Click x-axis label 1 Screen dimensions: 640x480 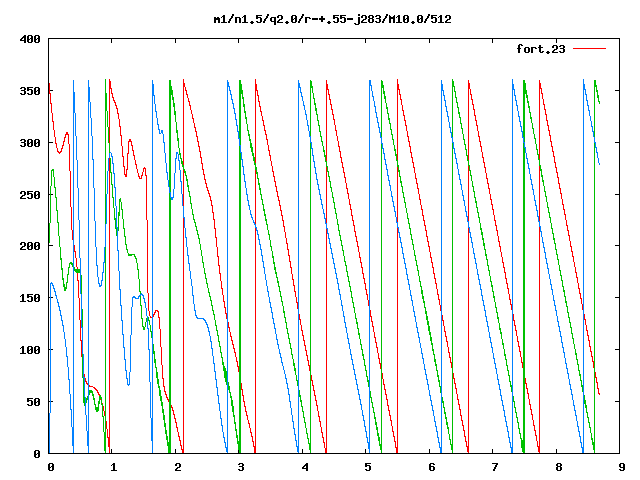113,467
